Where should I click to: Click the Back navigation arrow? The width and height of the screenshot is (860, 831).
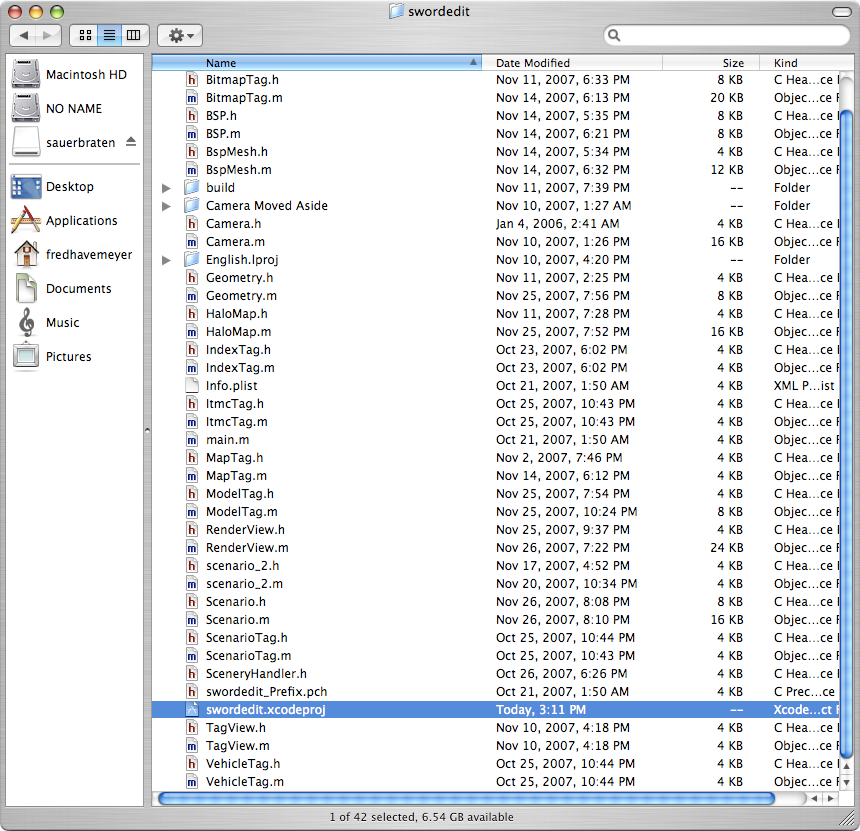[x=23, y=36]
